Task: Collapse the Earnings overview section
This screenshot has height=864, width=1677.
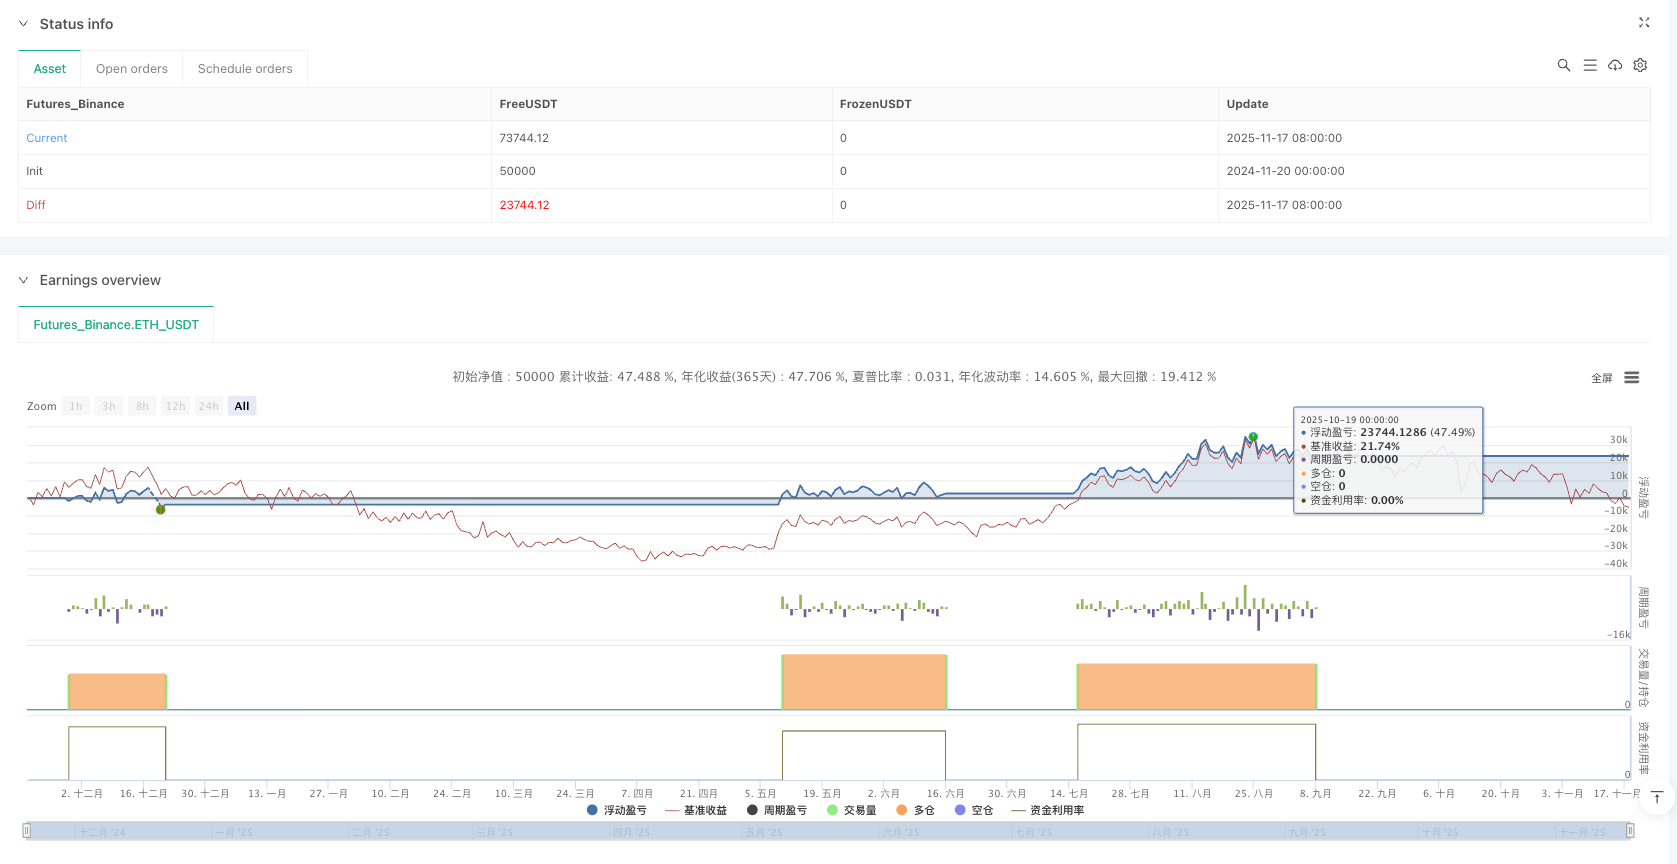Action: (x=24, y=280)
